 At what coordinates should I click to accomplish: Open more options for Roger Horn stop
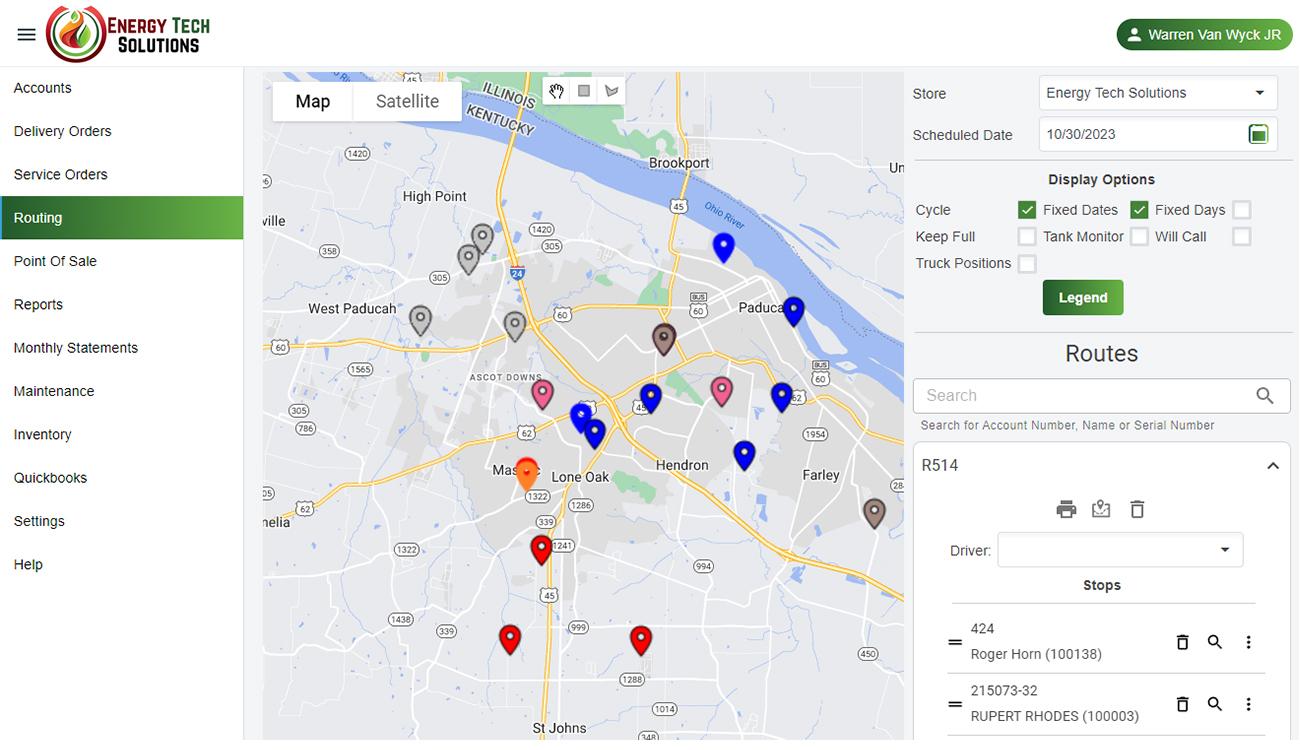(x=1248, y=642)
